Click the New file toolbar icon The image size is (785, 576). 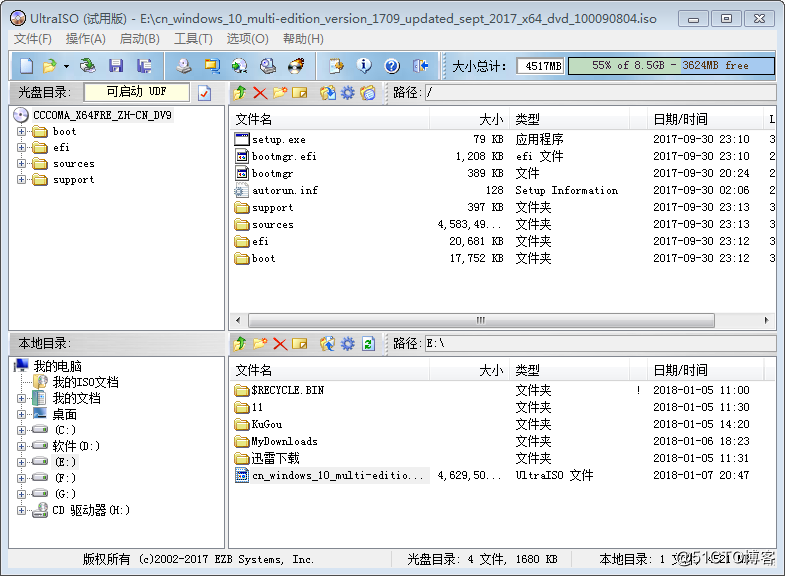tap(27, 66)
